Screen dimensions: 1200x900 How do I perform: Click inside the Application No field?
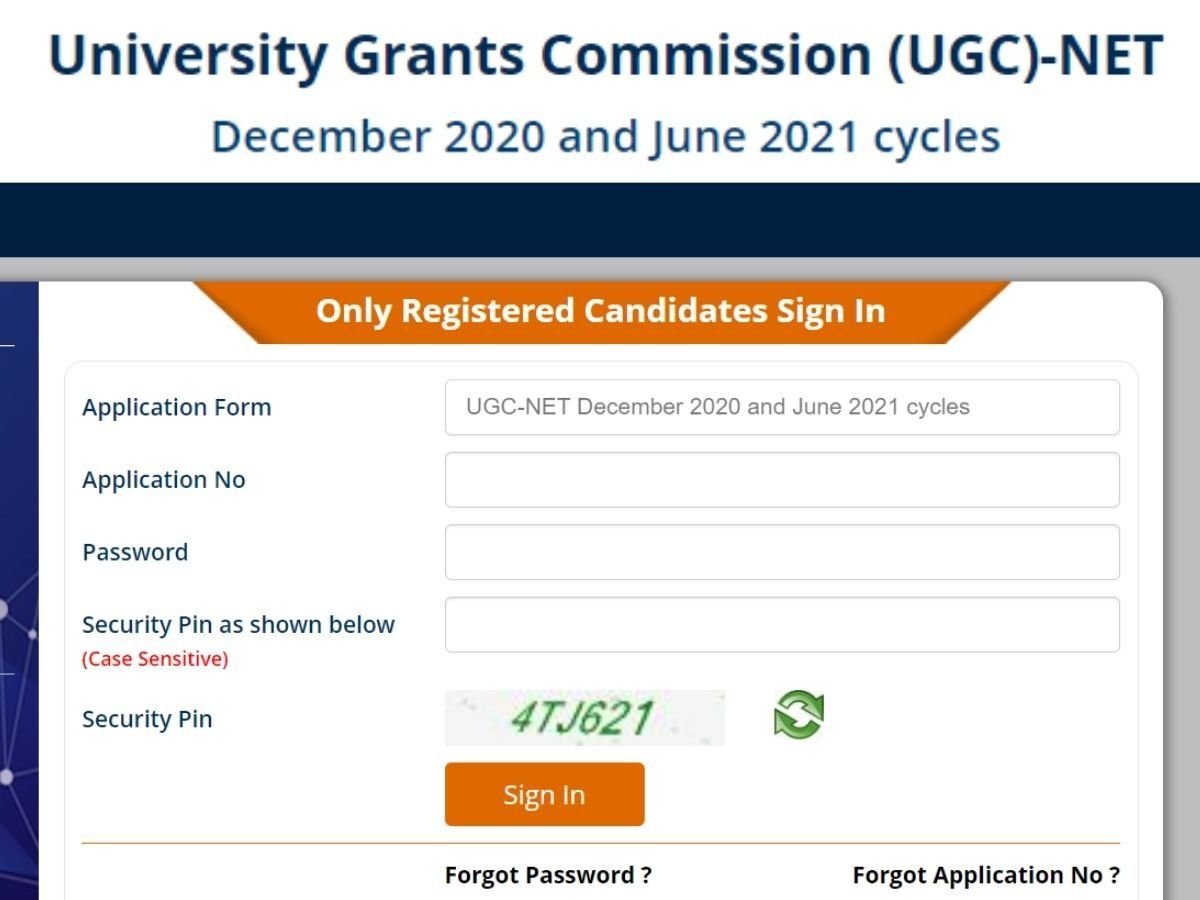pos(782,479)
